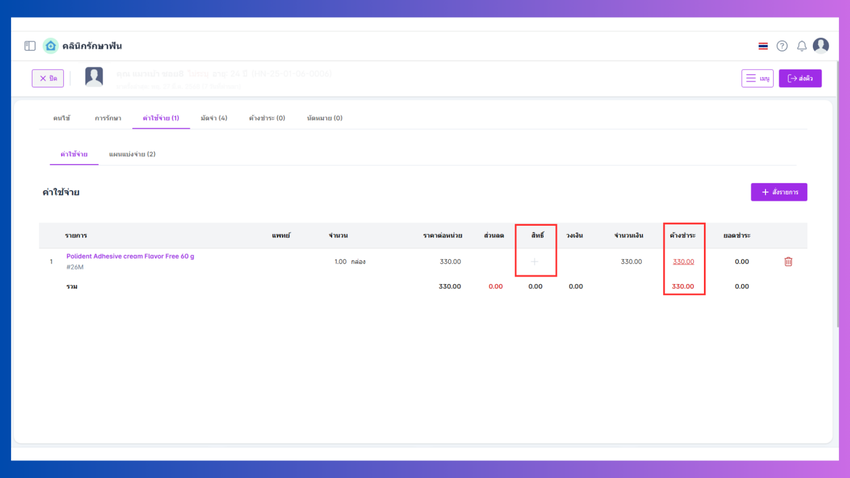Switch to the มัดจำ (4) tab
850x478 pixels.
point(214,118)
